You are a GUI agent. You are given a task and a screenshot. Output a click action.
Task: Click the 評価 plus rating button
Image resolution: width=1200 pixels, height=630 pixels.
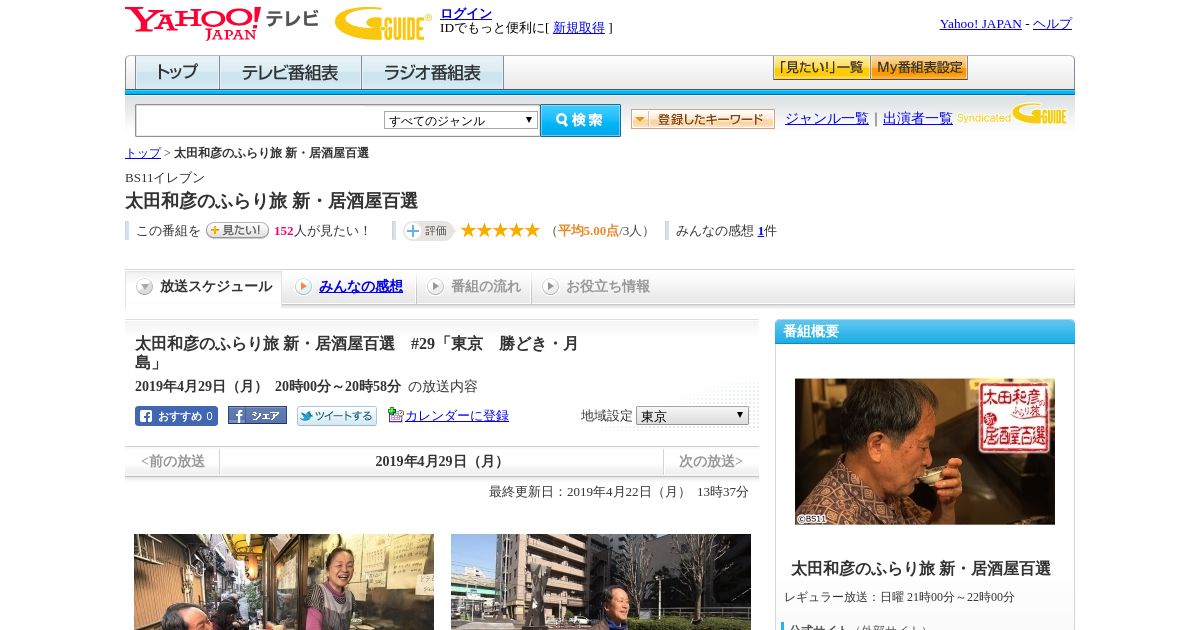429,230
